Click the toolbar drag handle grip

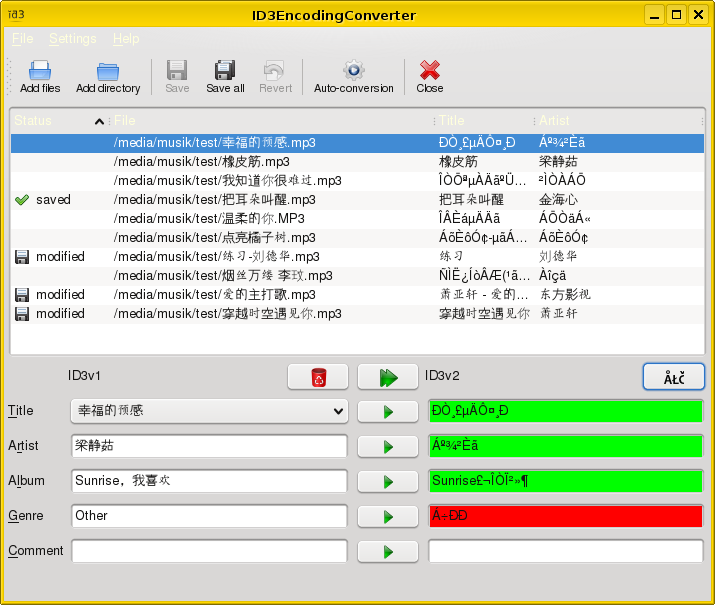tap(9, 76)
